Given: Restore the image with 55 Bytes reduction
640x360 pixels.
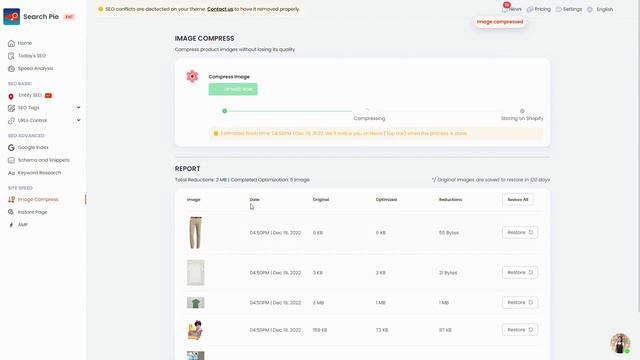Looking at the screenshot, I should (520, 232).
